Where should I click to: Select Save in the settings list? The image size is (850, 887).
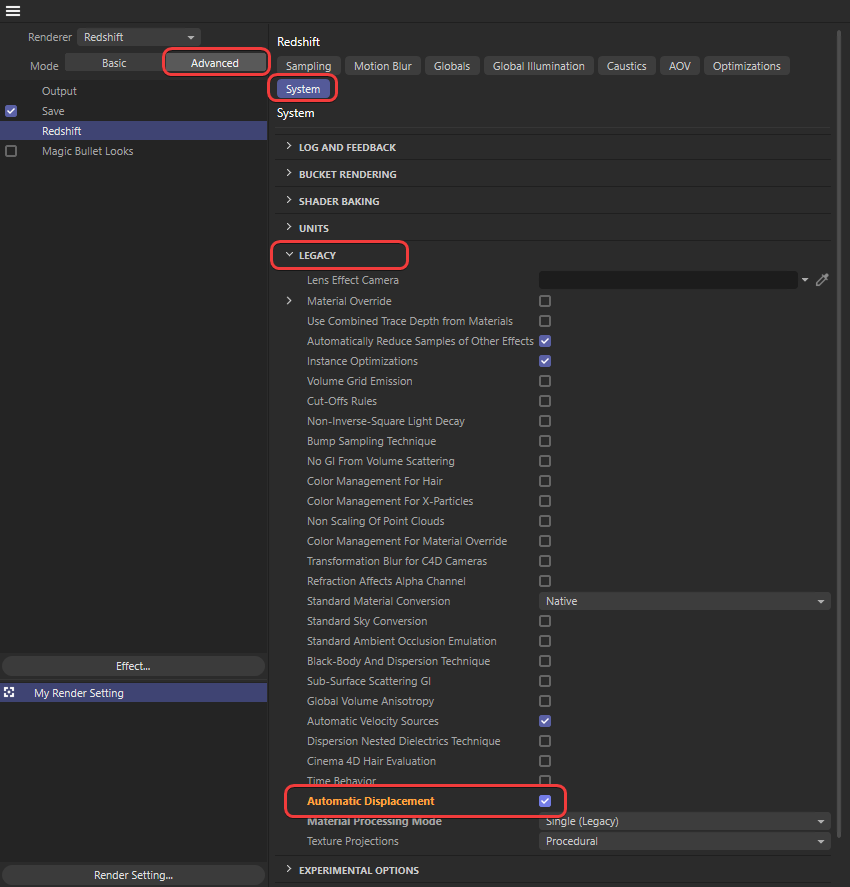pyautogui.click(x=53, y=111)
